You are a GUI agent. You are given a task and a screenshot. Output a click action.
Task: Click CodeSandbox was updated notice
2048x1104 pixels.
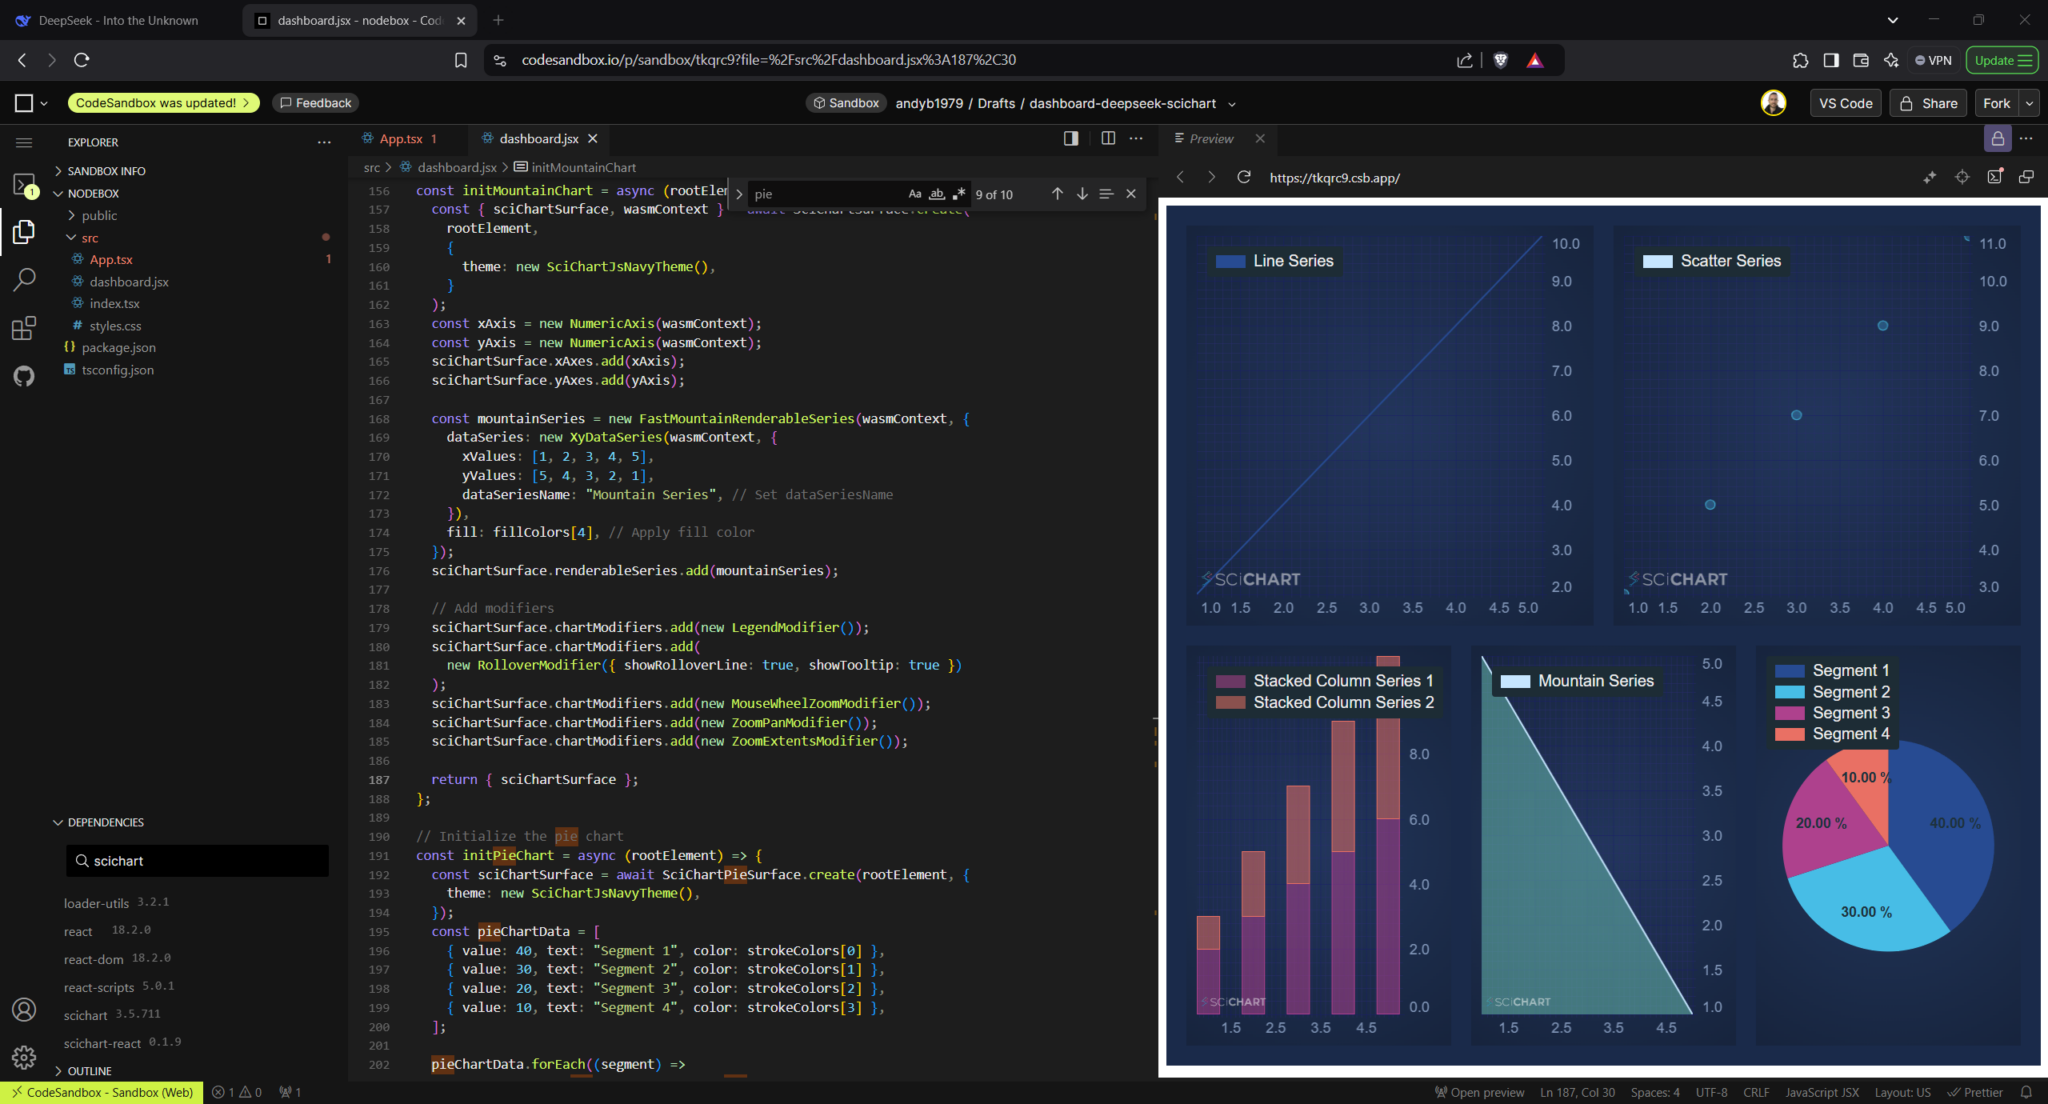(163, 103)
